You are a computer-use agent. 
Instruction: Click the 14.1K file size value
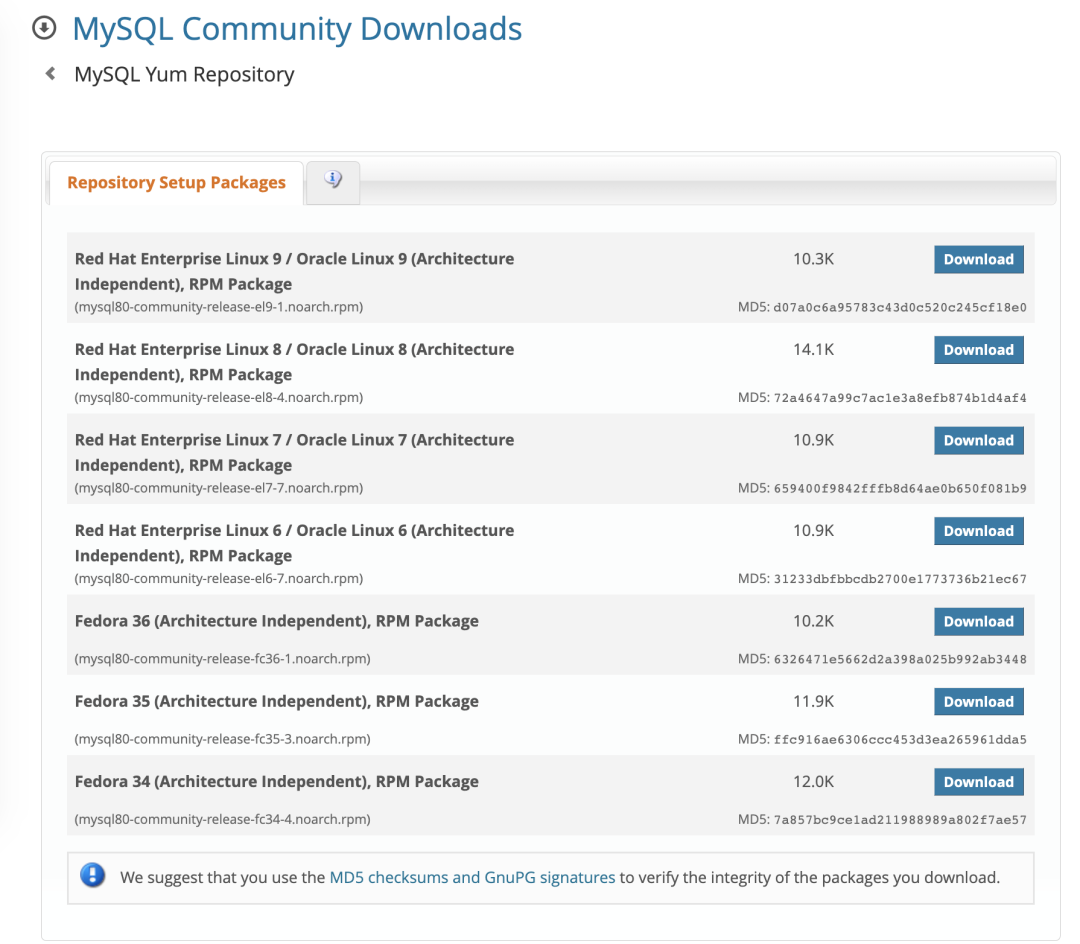click(x=813, y=350)
